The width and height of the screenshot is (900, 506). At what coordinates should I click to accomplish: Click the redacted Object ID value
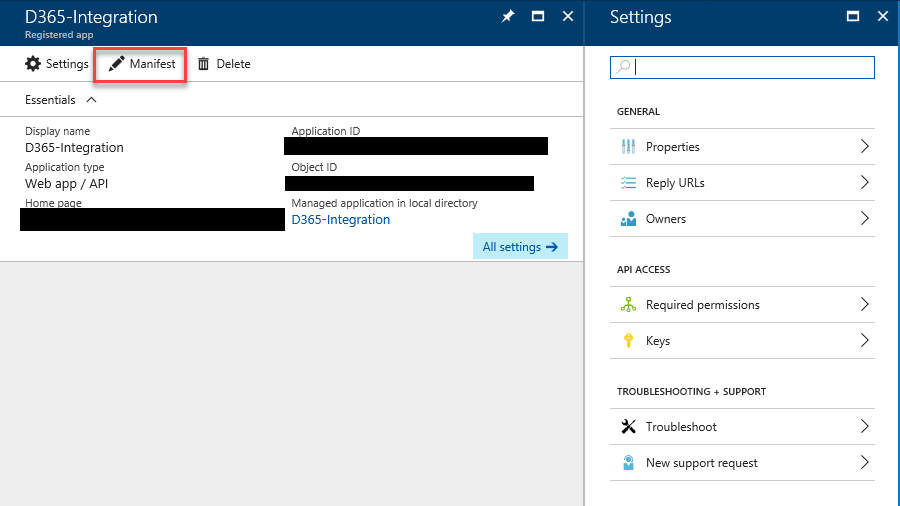[409, 184]
